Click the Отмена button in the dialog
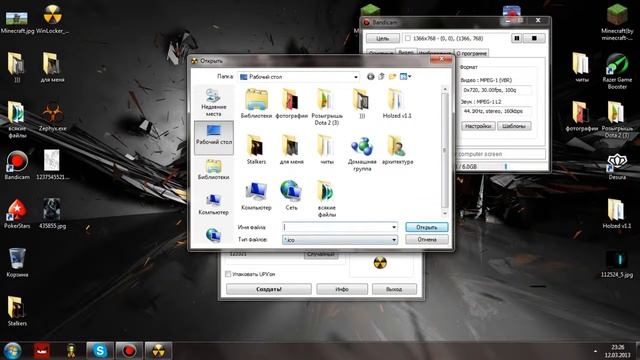 click(427, 240)
